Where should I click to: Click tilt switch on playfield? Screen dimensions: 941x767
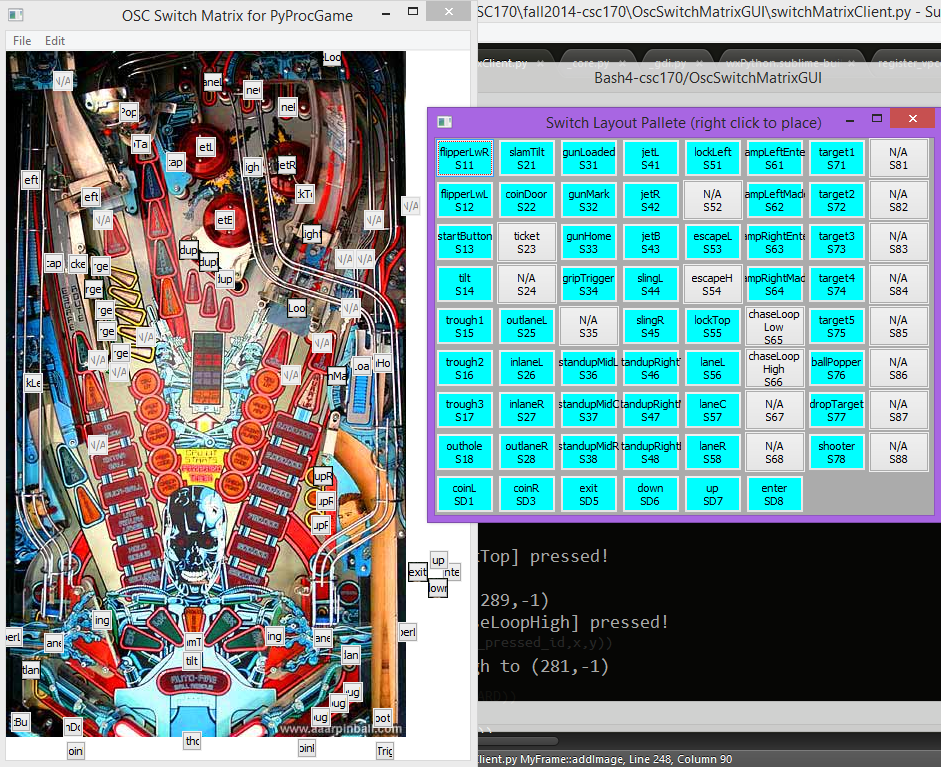191,661
